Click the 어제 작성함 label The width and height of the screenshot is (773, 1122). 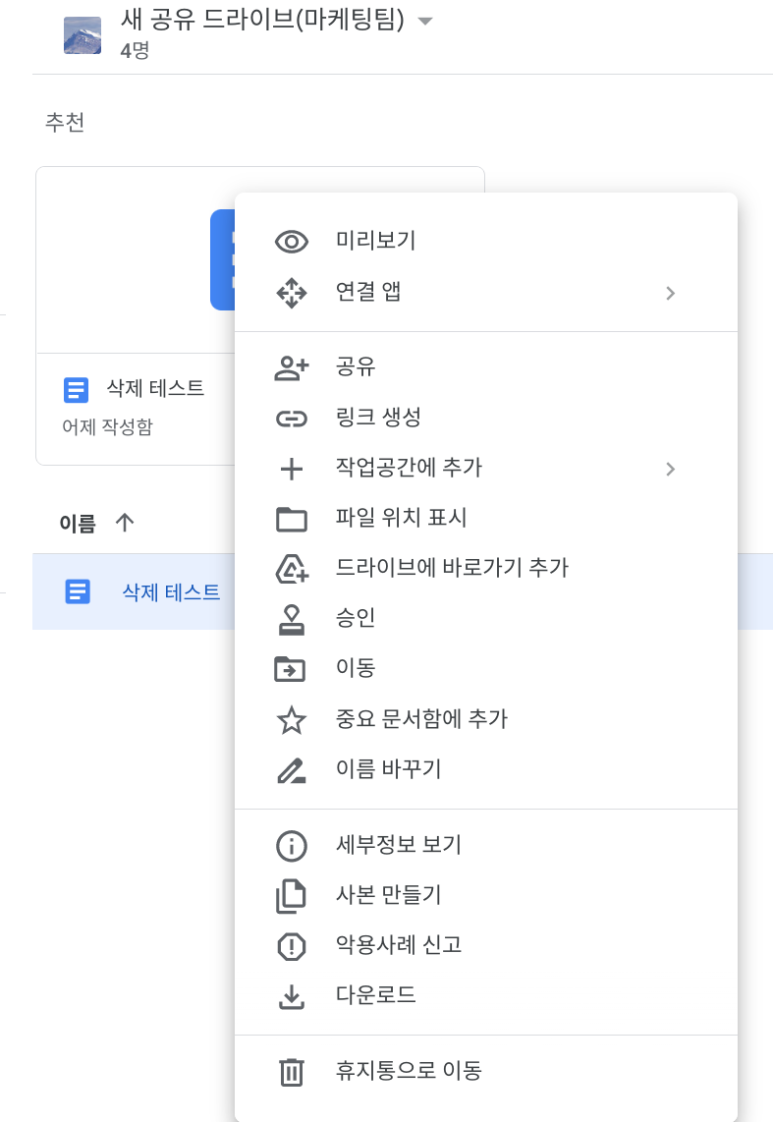pyautogui.click(x=107, y=427)
